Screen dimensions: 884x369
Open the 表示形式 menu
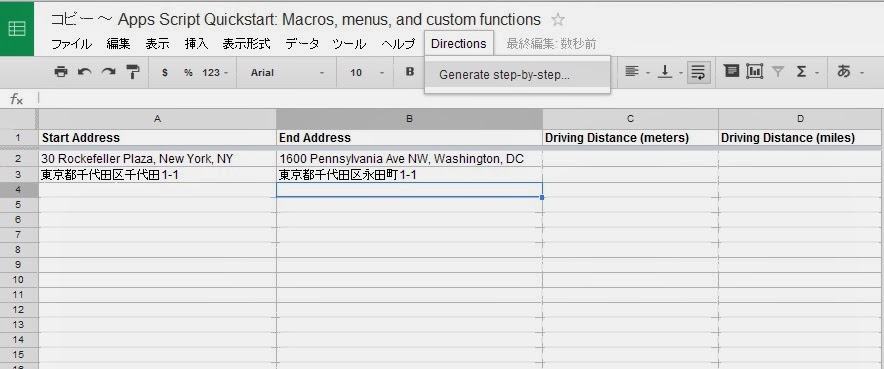pyautogui.click(x=246, y=44)
